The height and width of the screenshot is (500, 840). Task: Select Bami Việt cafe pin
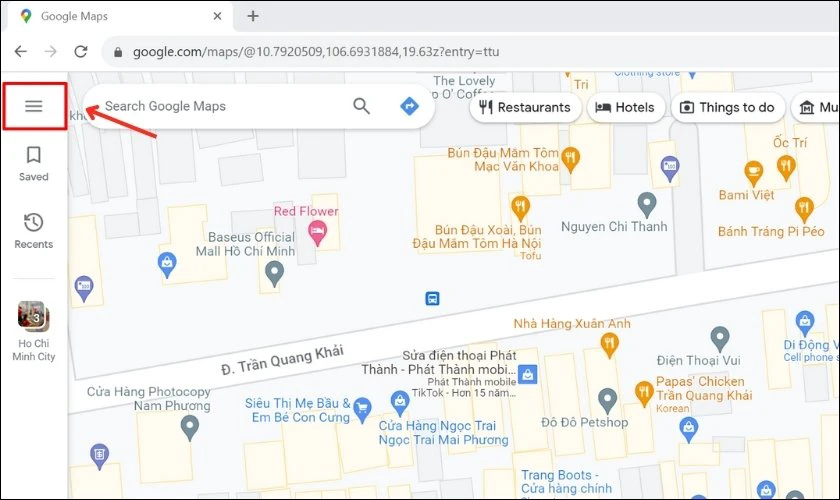point(754,174)
